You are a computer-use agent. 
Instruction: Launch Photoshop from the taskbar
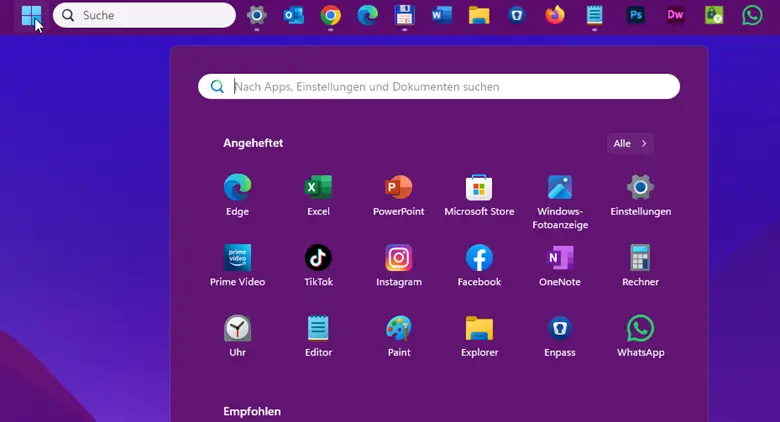click(x=635, y=15)
